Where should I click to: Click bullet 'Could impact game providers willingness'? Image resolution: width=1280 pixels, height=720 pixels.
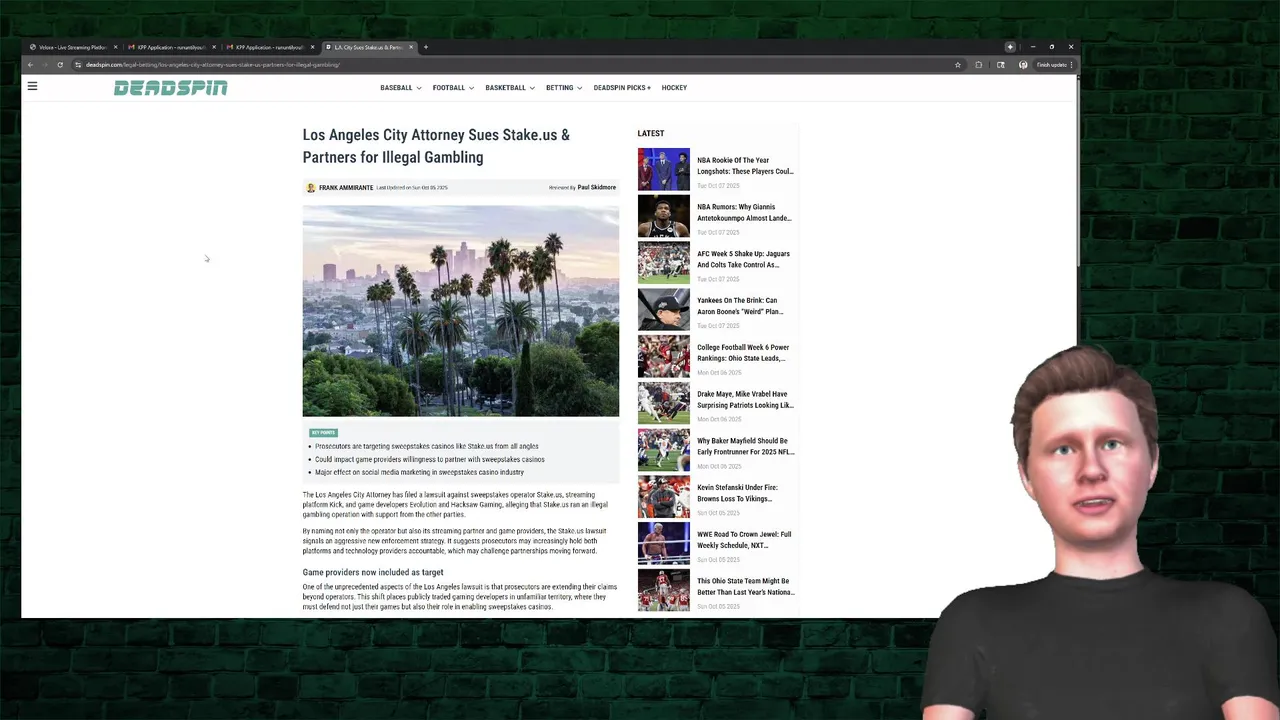coord(430,459)
